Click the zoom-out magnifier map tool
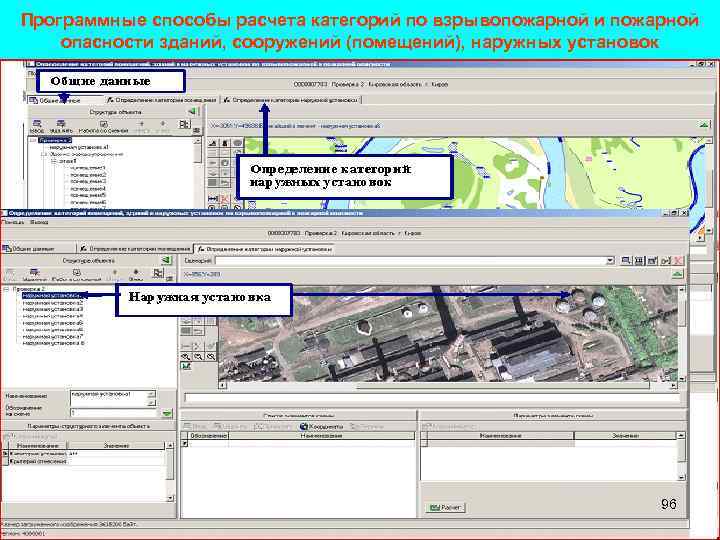This screenshot has width=720, height=540. click(198, 356)
